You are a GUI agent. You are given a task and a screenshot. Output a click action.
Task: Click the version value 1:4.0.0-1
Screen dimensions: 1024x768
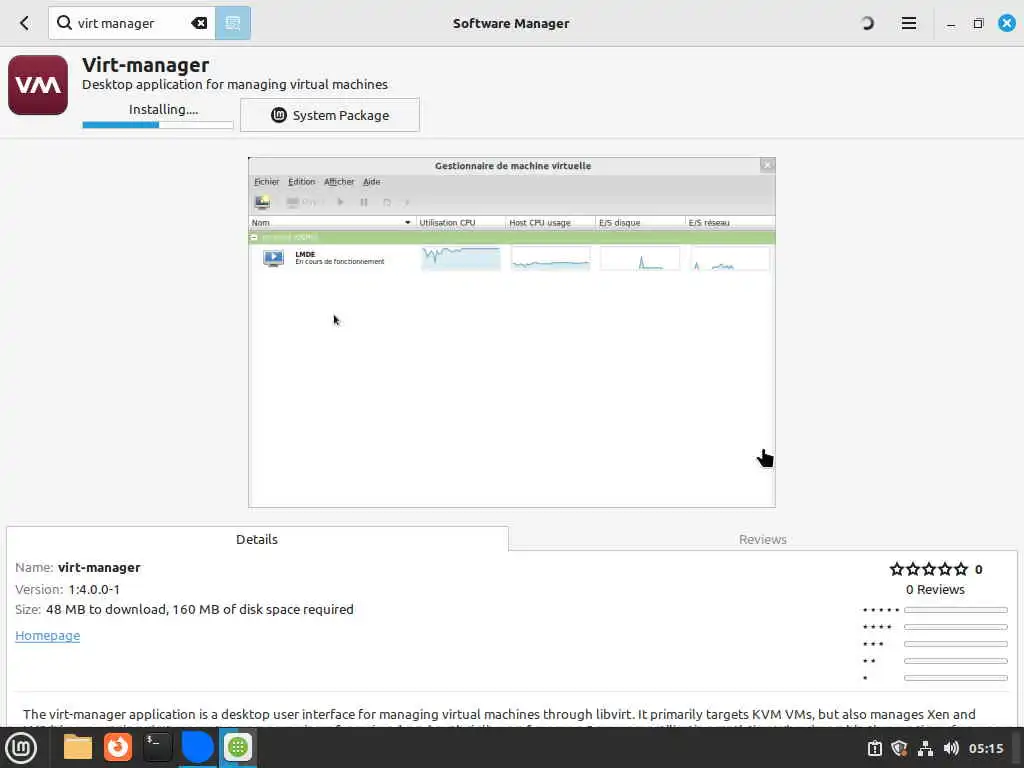[94, 589]
